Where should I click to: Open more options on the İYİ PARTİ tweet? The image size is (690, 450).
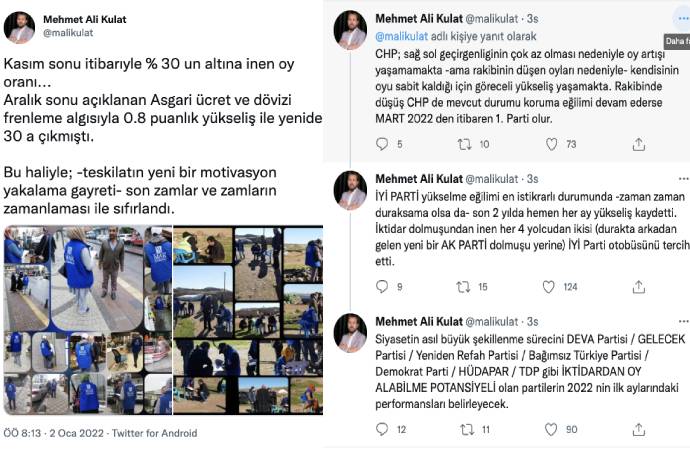pos(684,179)
